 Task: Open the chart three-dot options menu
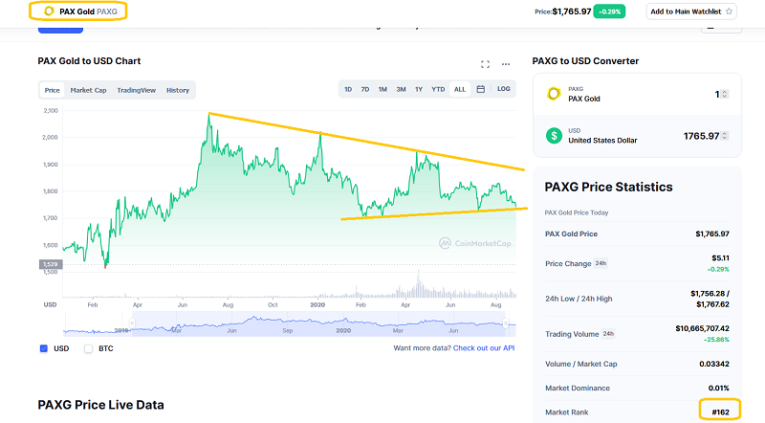507,64
